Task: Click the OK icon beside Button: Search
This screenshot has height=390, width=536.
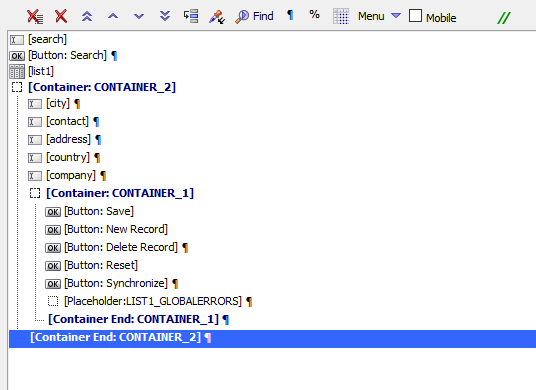Action: pyautogui.click(x=17, y=56)
